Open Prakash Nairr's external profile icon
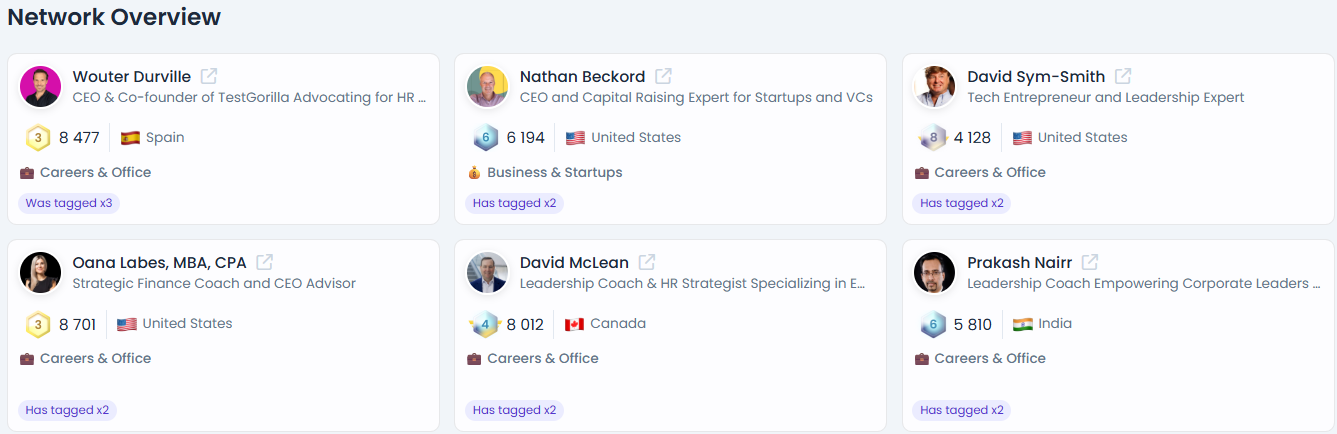Viewport: 1337px width, 434px height. pos(1090,262)
